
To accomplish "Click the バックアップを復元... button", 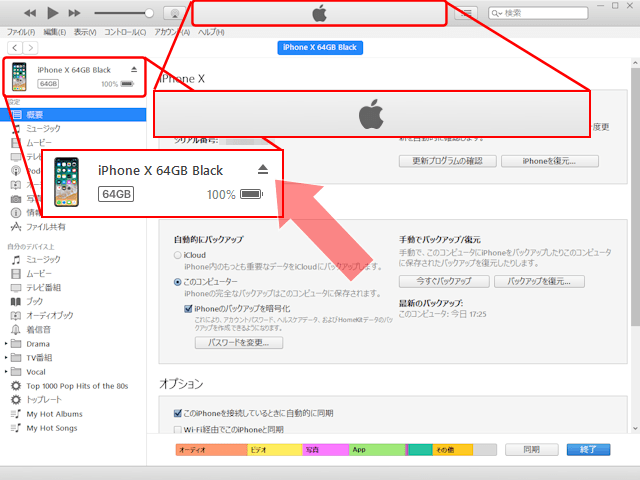I will [x=539, y=282].
